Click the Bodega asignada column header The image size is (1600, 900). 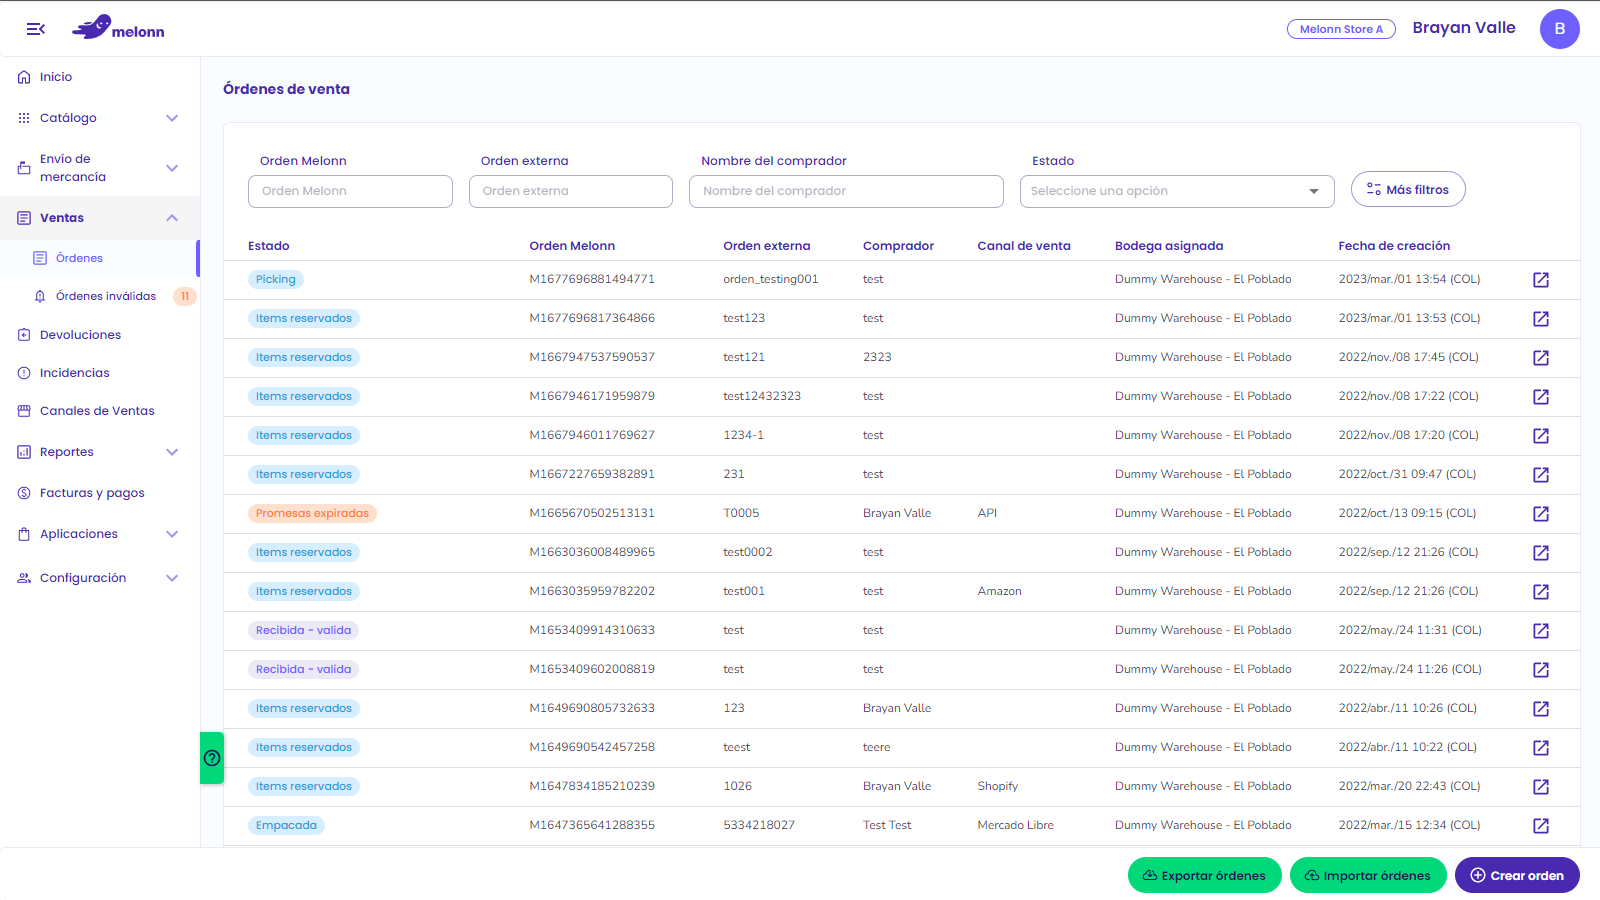pos(1169,246)
